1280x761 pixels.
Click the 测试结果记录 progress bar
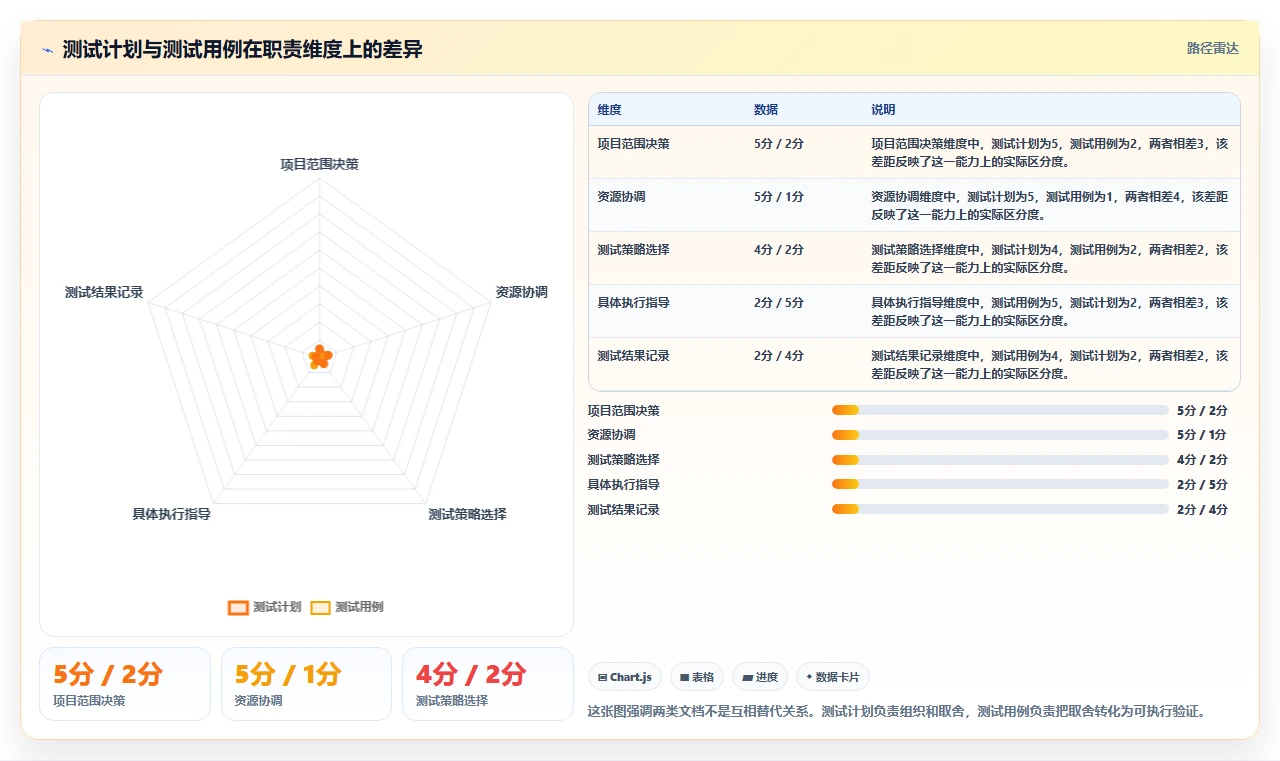1000,509
